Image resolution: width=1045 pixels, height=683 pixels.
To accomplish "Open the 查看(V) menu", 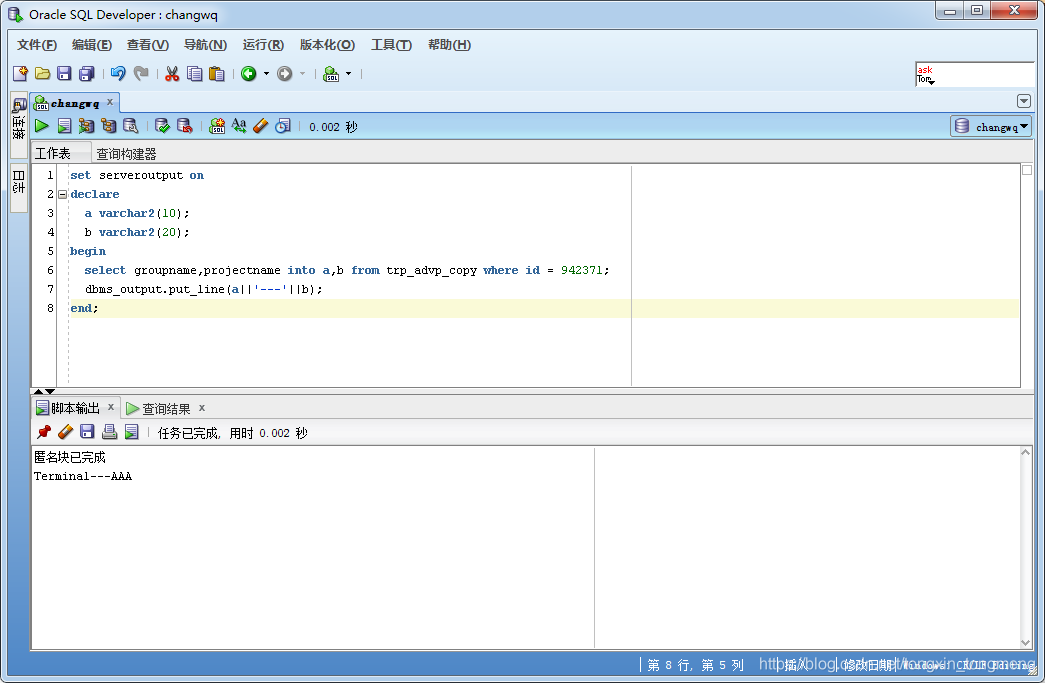I will point(148,45).
